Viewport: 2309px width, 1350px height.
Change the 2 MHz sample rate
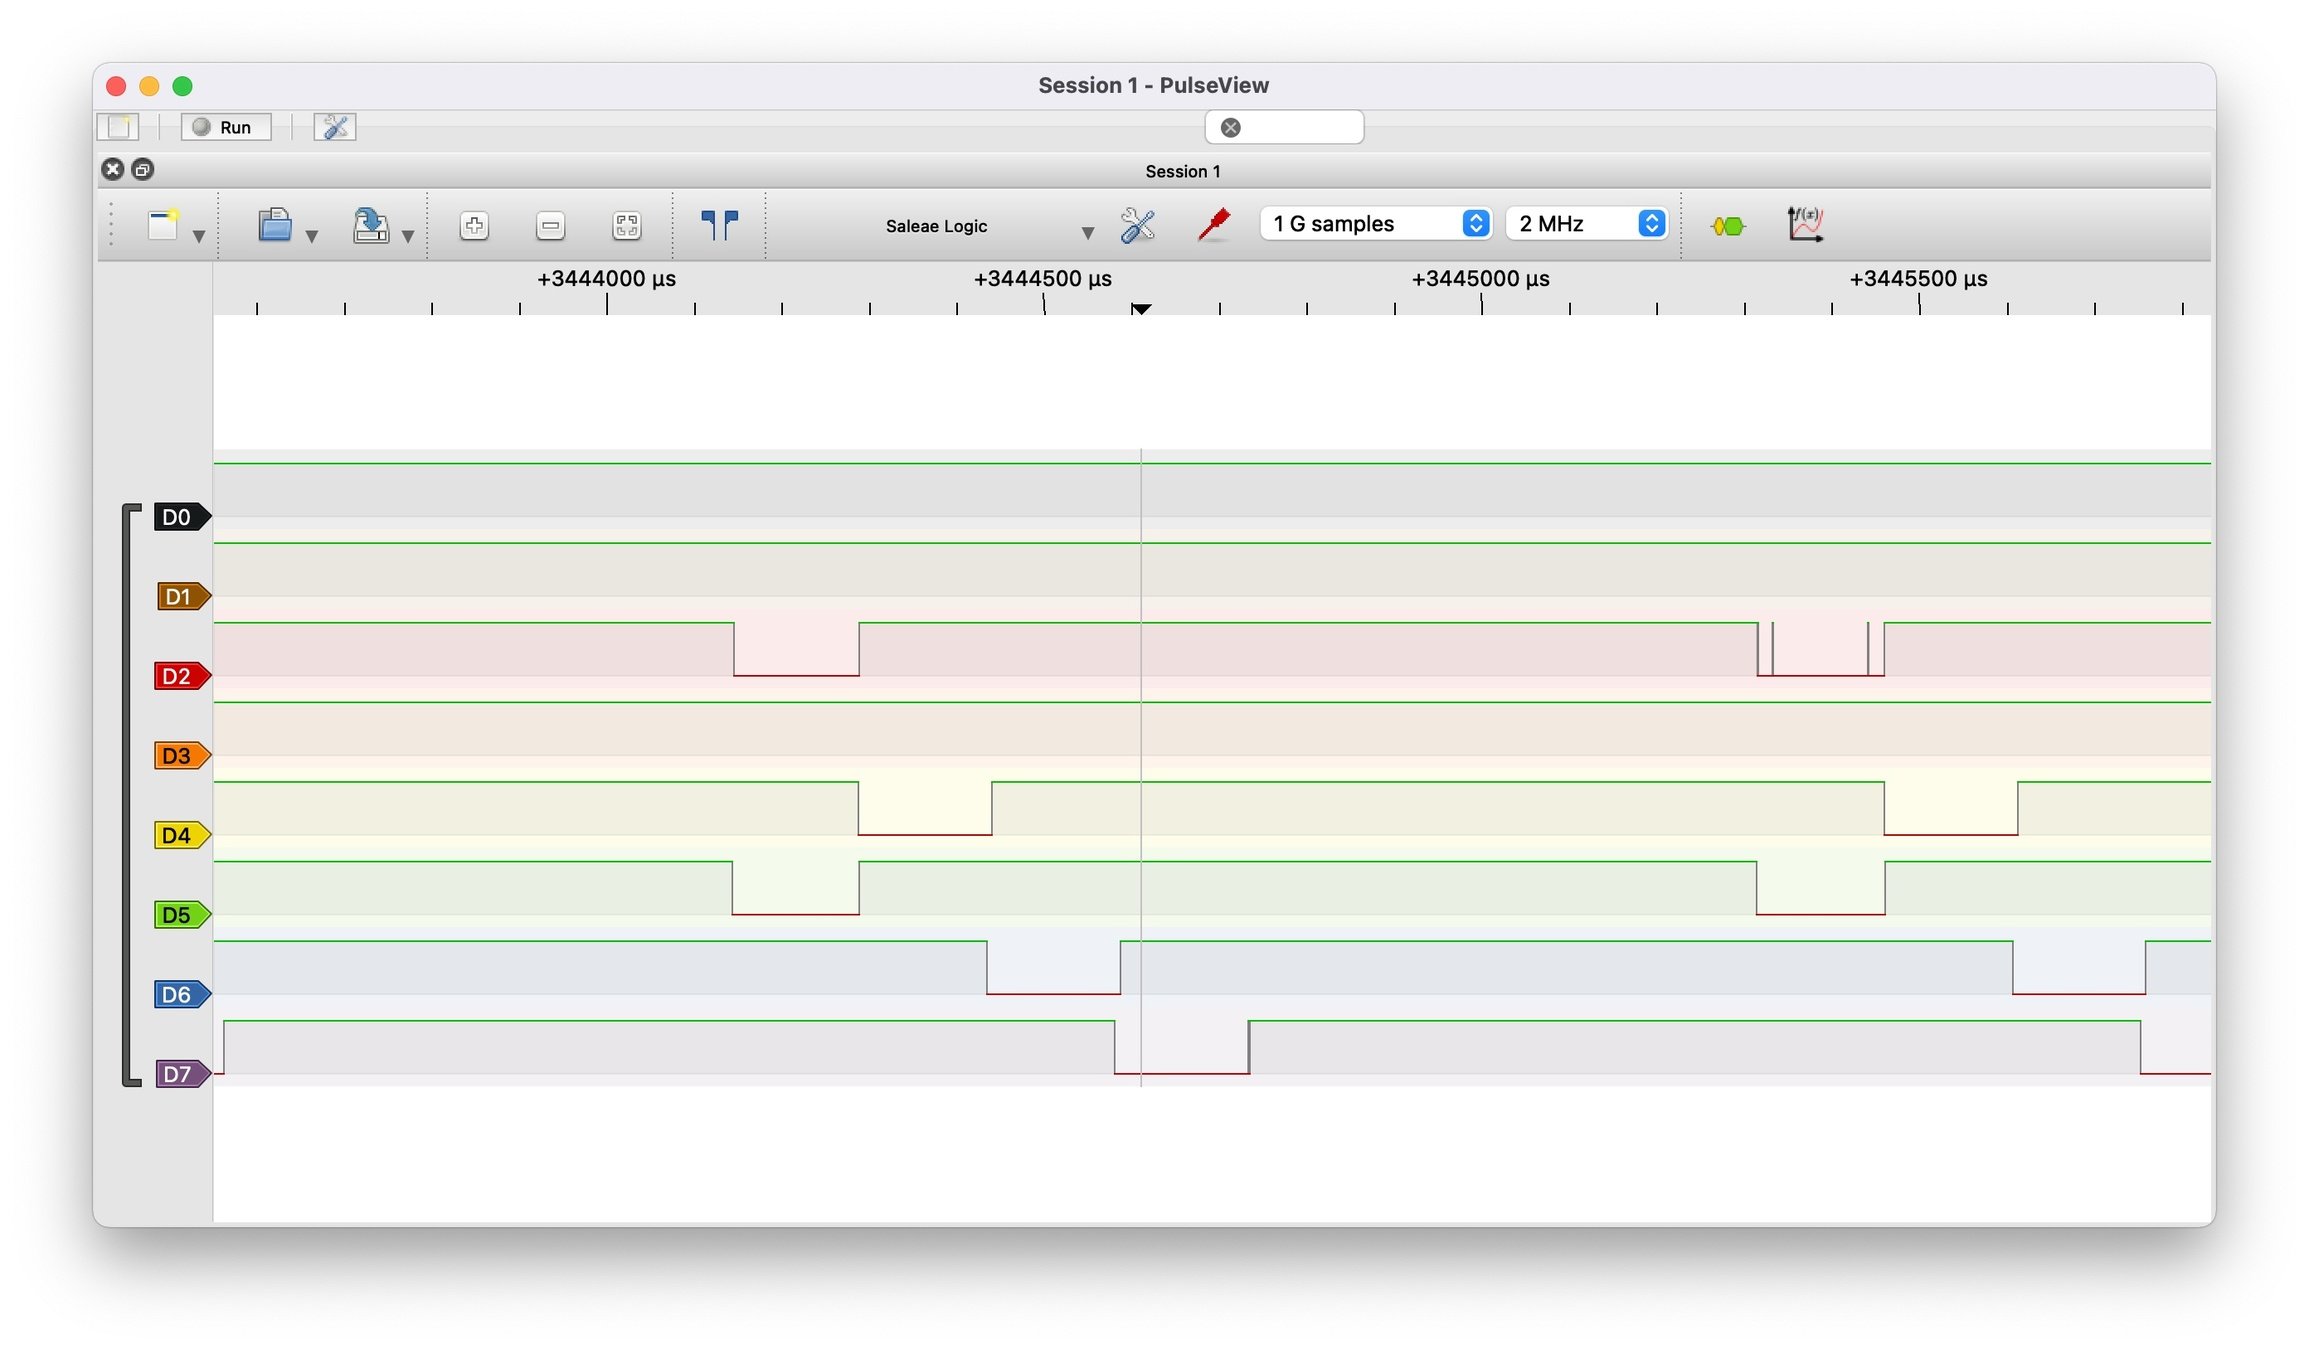(1587, 223)
